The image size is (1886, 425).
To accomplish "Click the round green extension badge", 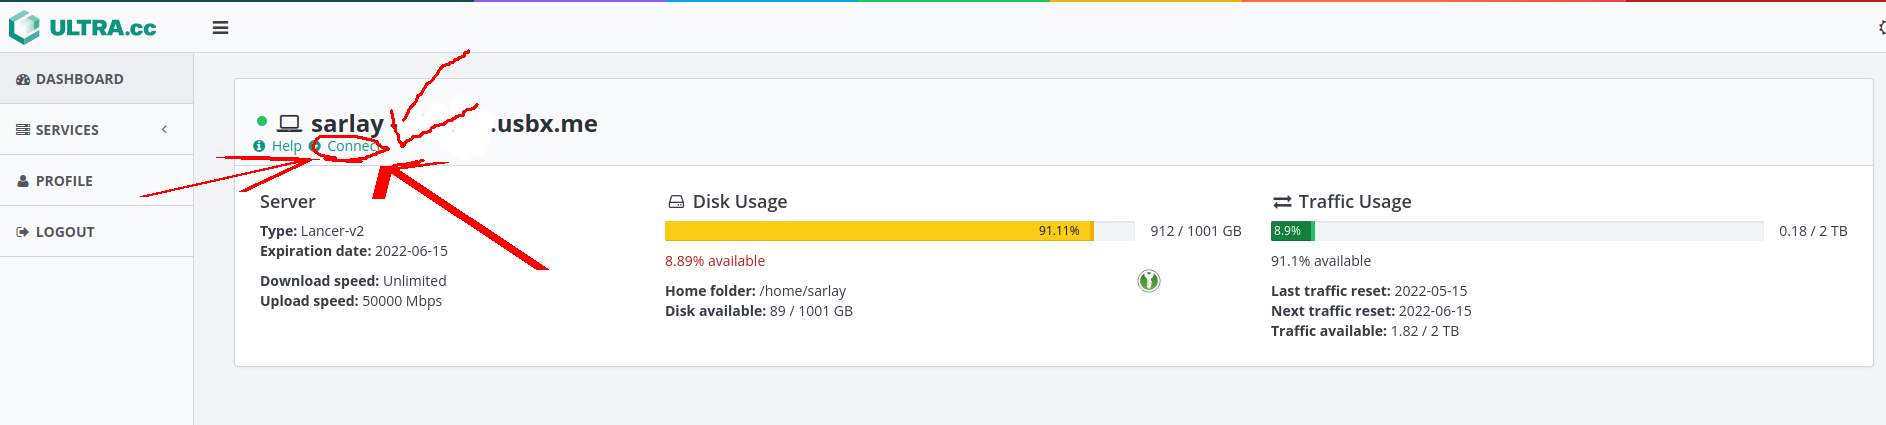I will [1149, 281].
